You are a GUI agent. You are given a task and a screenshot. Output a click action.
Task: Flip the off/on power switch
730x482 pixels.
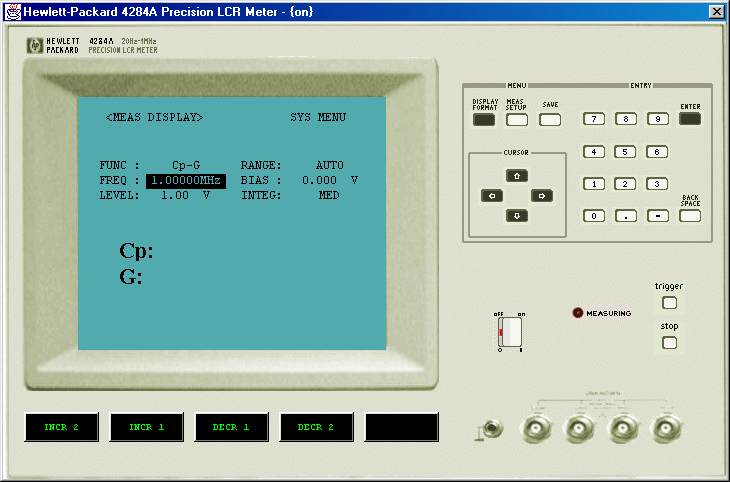click(x=510, y=332)
